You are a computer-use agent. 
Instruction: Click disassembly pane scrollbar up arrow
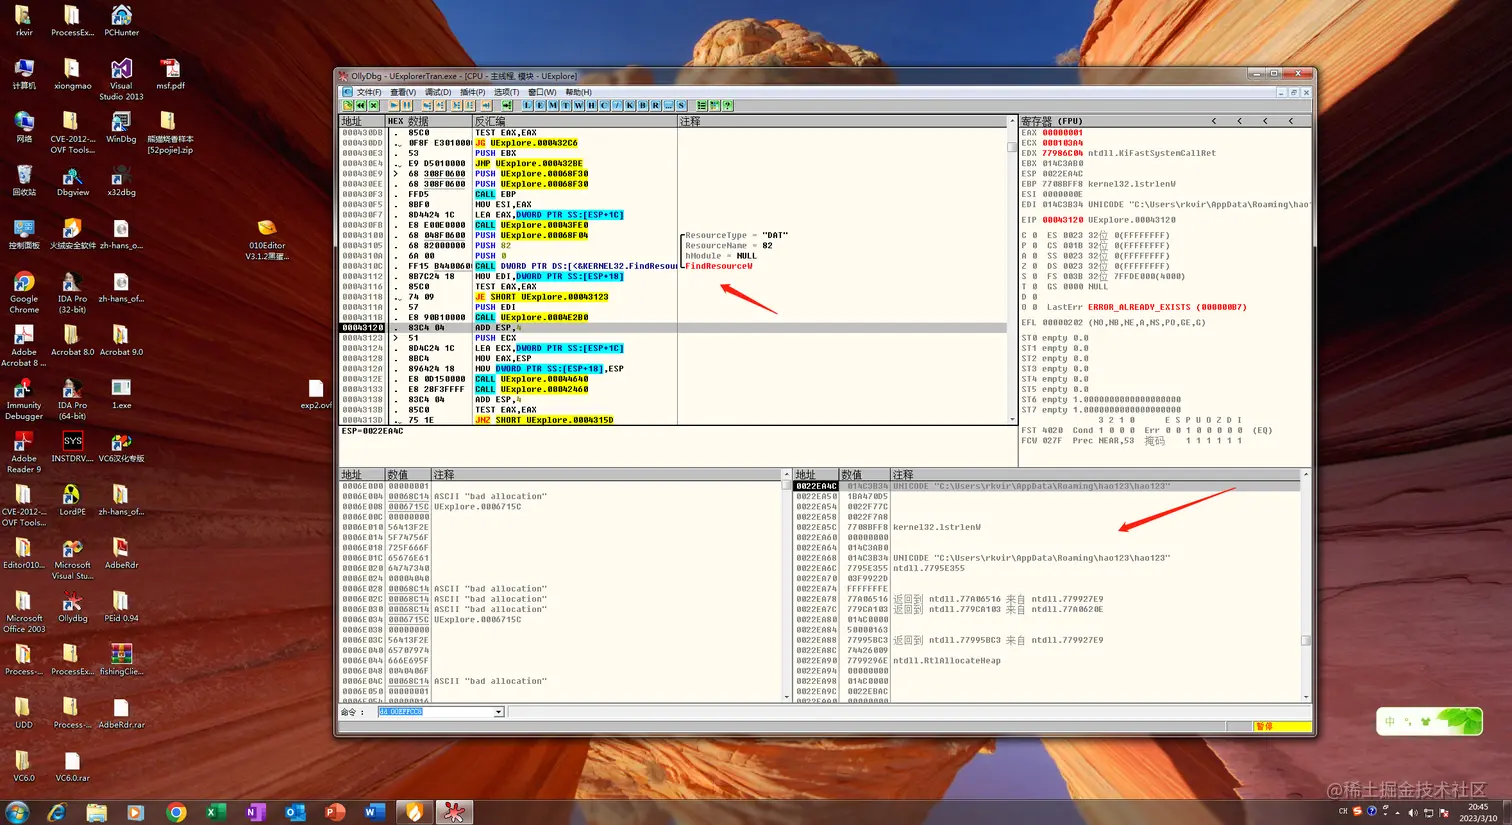click(x=1012, y=121)
